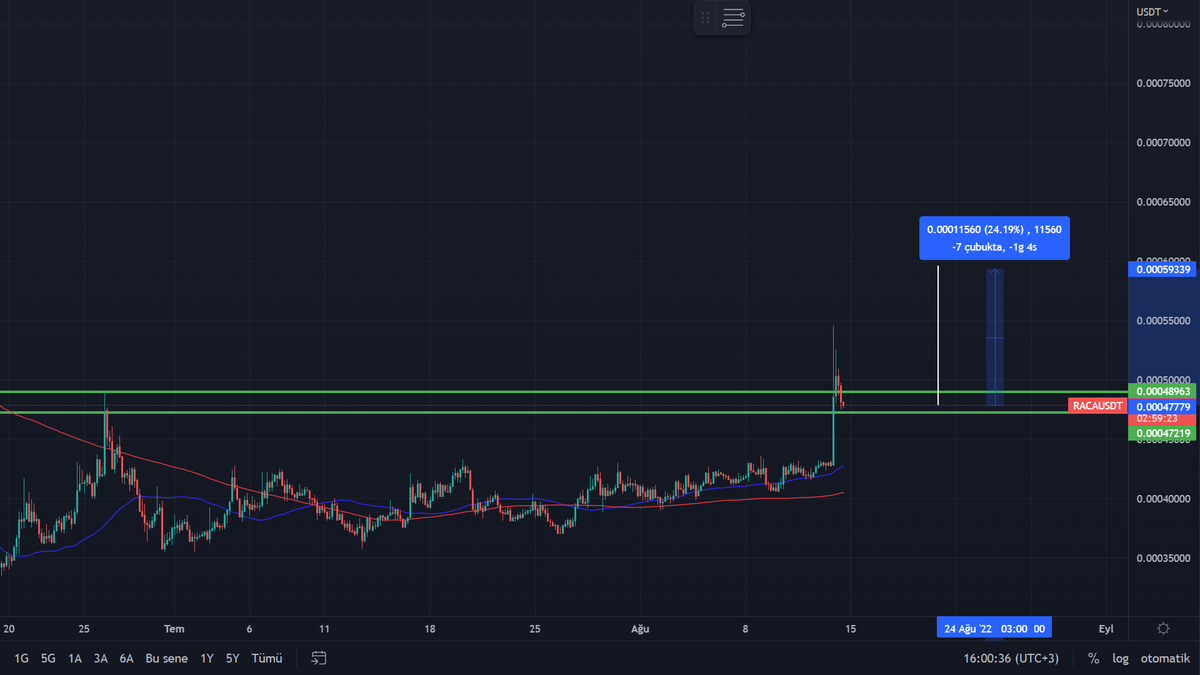This screenshot has height=675, width=1200.
Task: Toggle otomatik auto scale
Action: (1164, 658)
